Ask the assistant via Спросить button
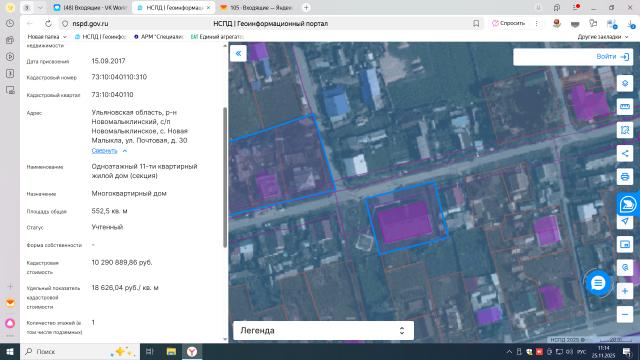Image resolution: width=640 pixels, height=360 pixels. click(509, 24)
